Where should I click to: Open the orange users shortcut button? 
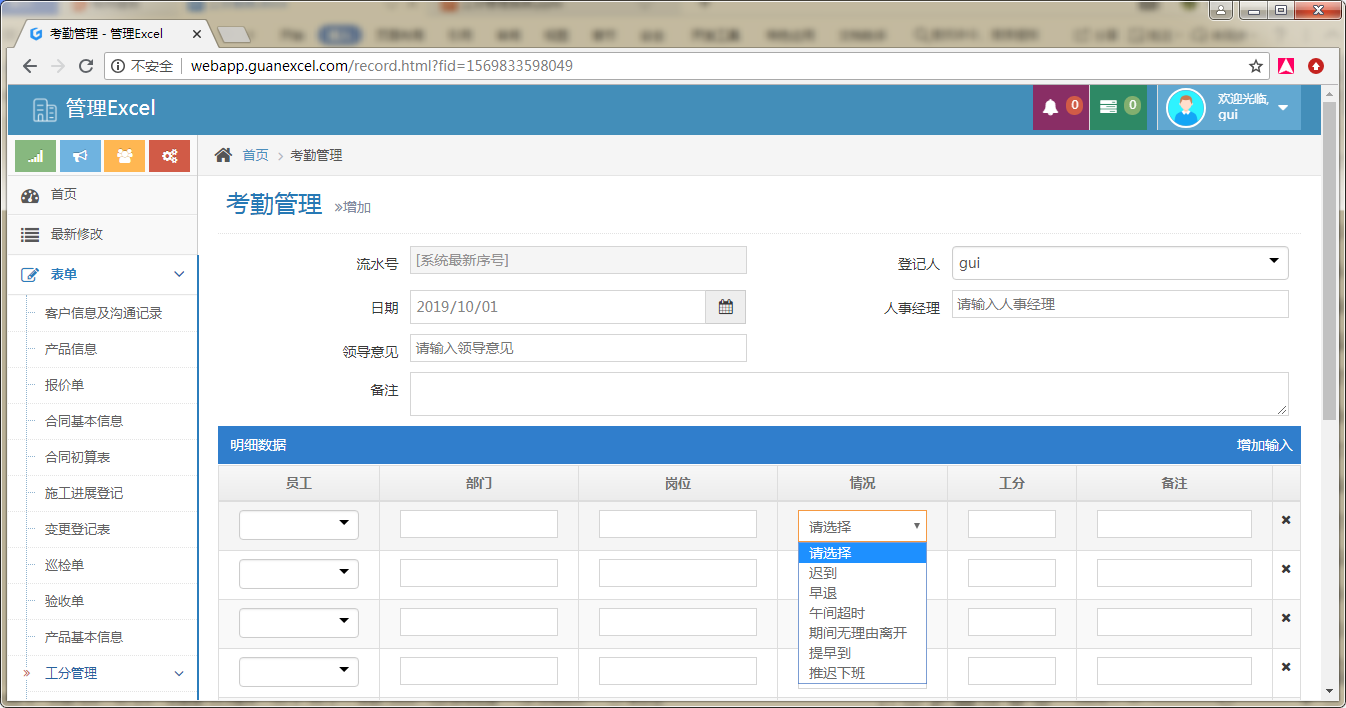[124, 156]
